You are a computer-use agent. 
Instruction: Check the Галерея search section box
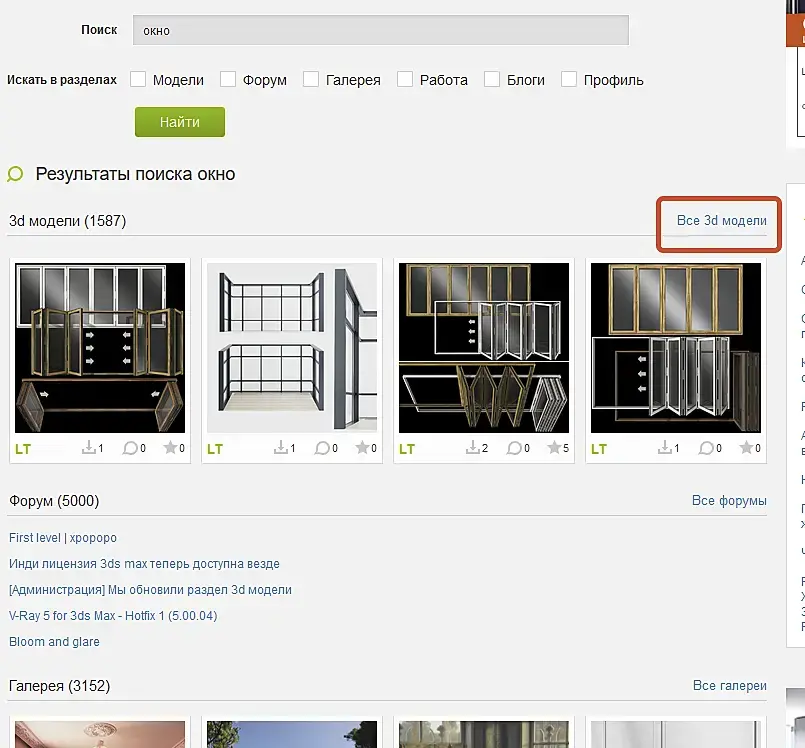coord(311,80)
